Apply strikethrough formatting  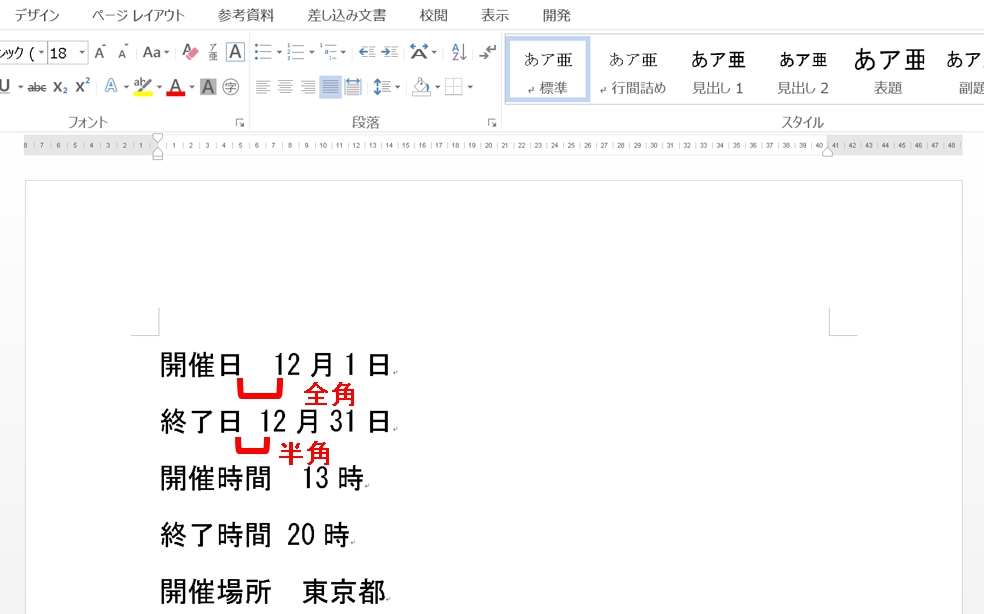point(37,87)
